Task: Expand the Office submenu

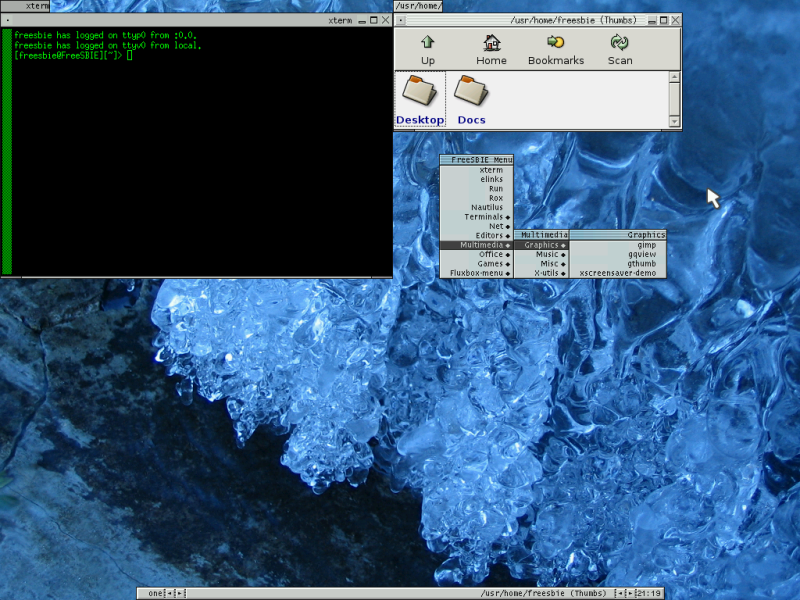Action: point(490,254)
